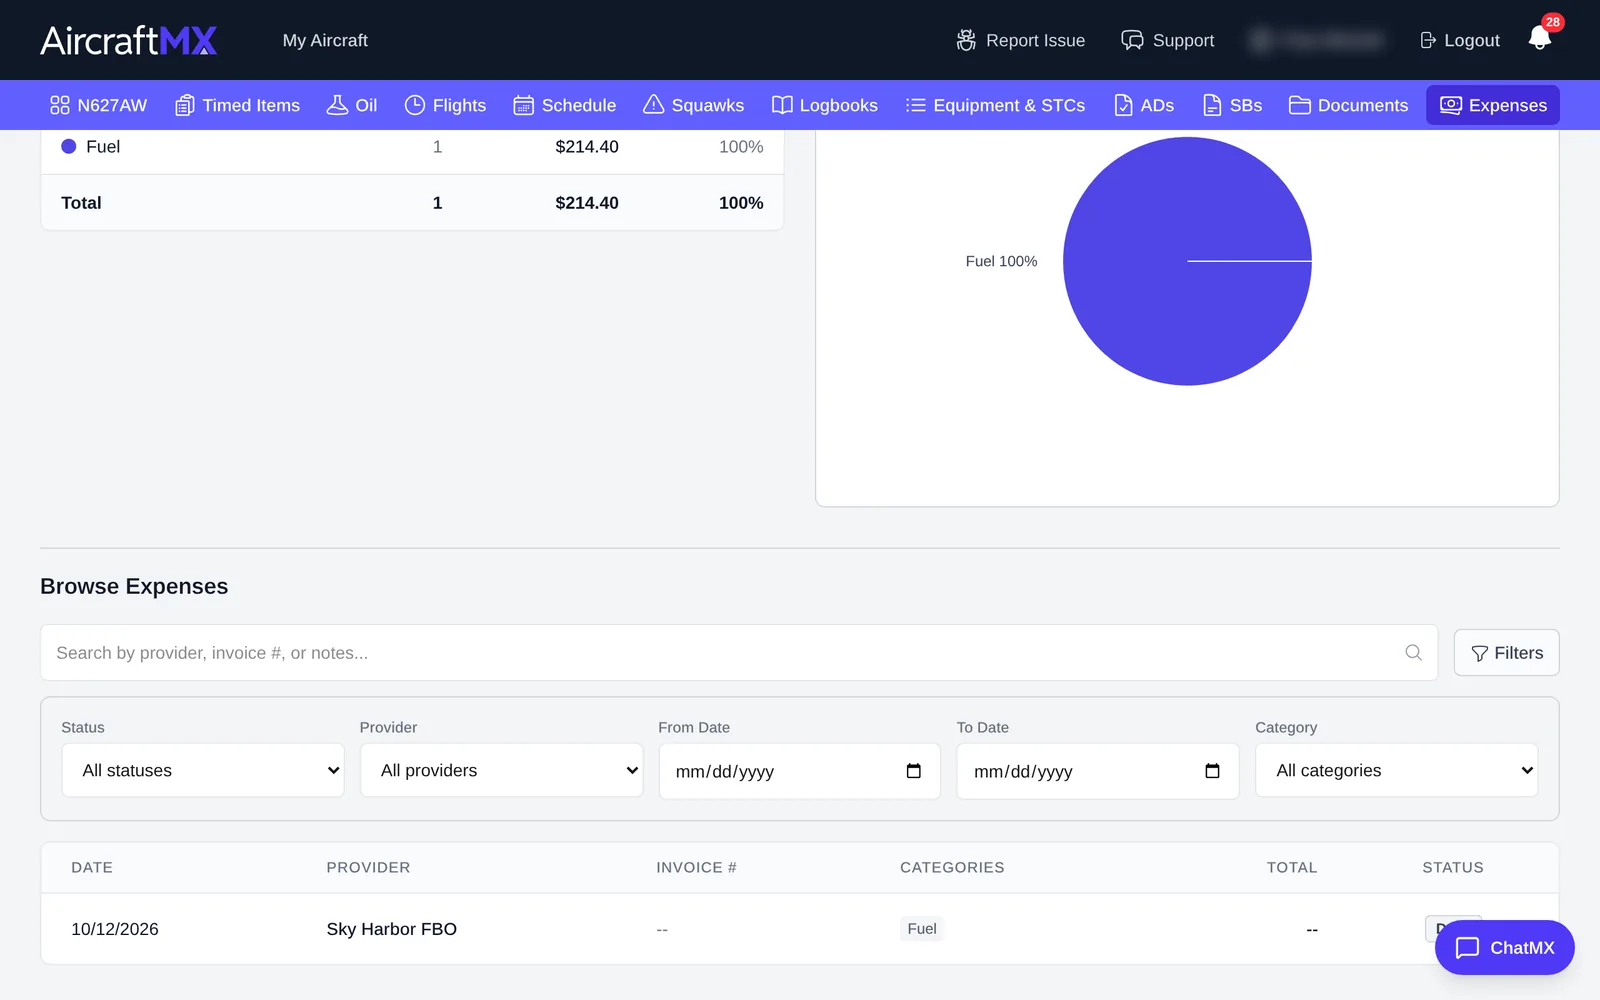Click the Logout icon
Image resolution: width=1600 pixels, height=1000 pixels.
click(x=1428, y=40)
